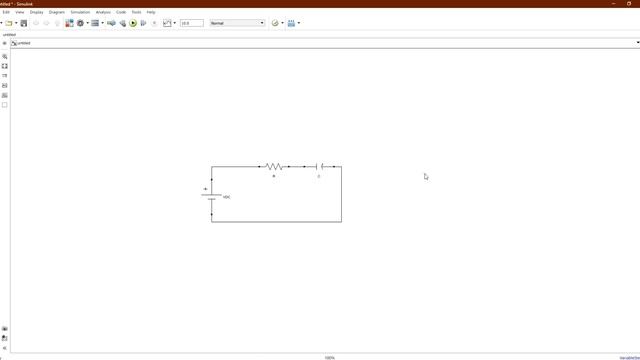Click the Build Model icon
This screenshot has width=640, height=360.
coord(291,23)
